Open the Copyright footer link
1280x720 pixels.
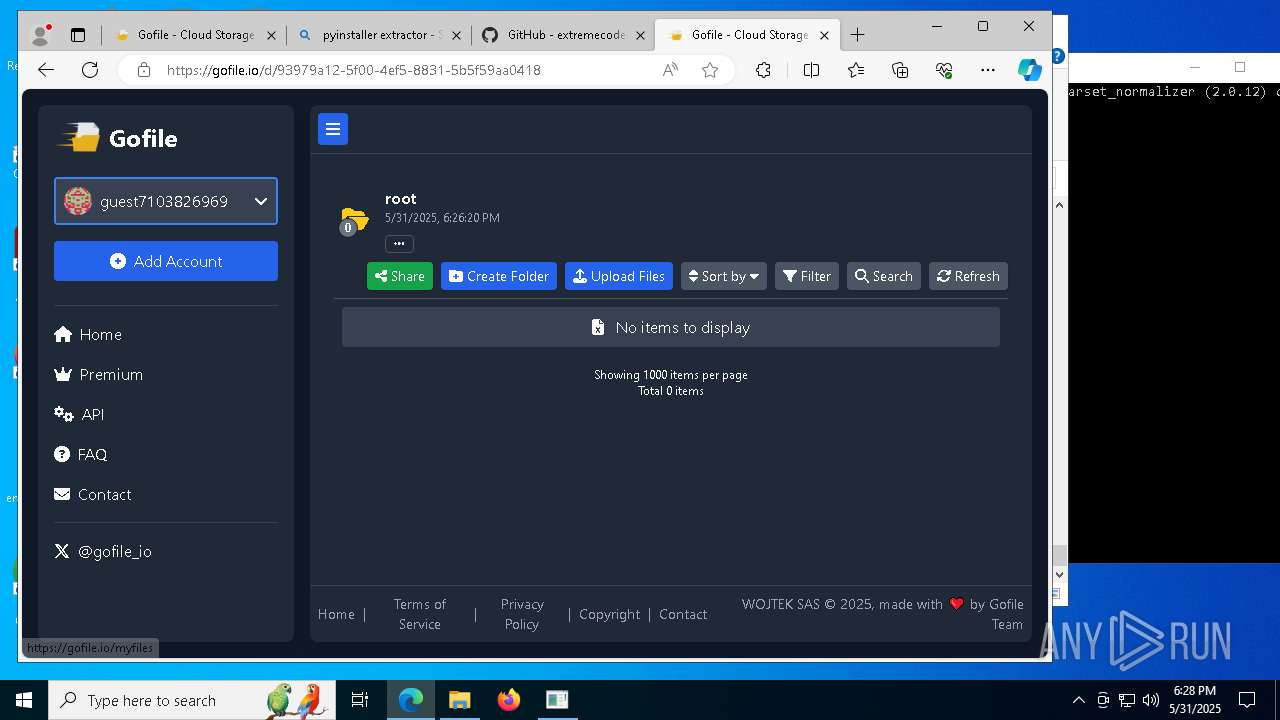pos(609,614)
